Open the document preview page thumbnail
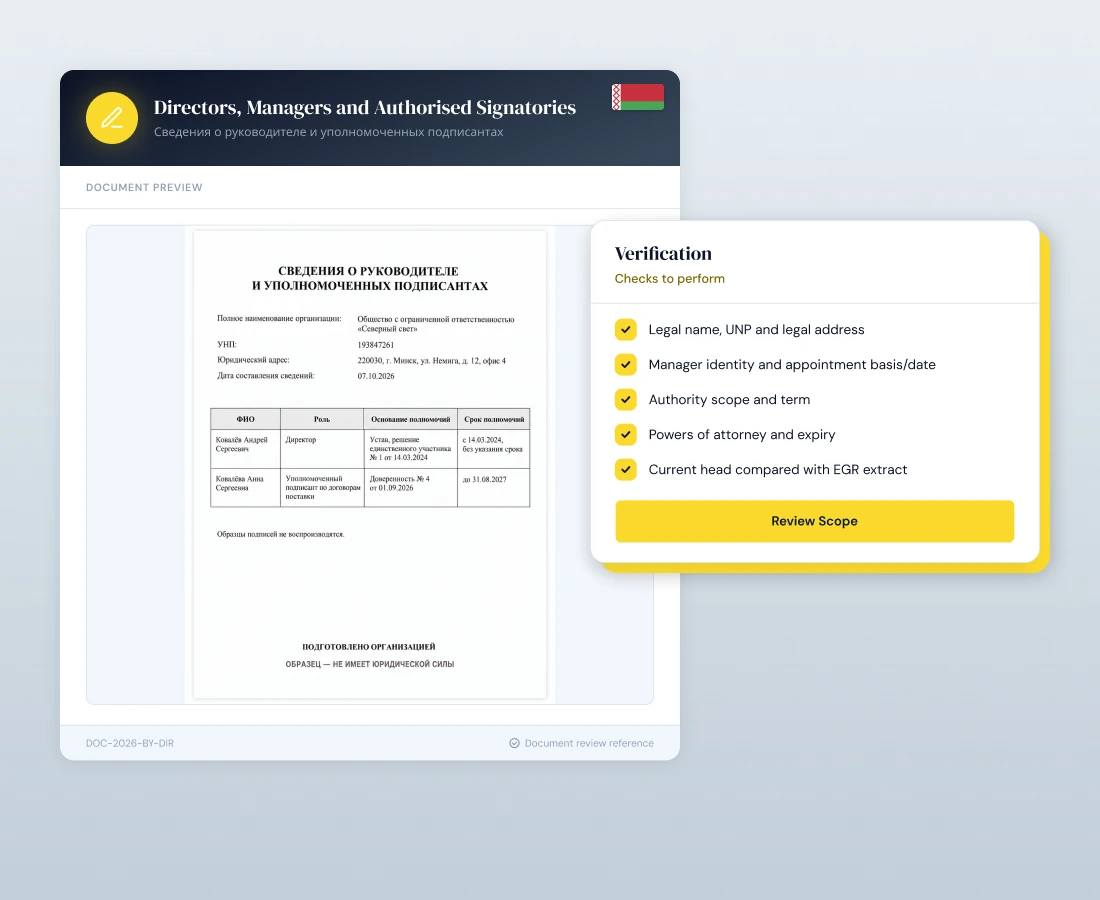The width and height of the screenshot is (1100, 900). pyautogui.click(x=370, y=464)
